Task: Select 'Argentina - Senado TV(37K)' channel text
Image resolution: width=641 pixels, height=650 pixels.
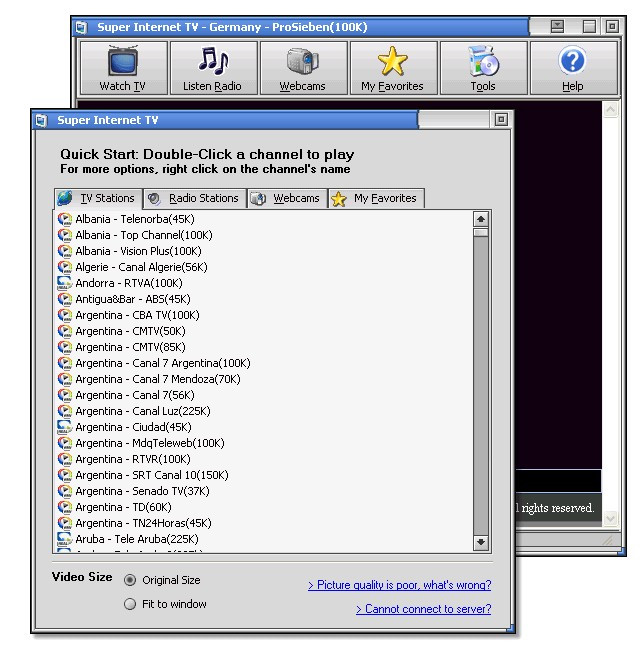Action: (142, 491)
